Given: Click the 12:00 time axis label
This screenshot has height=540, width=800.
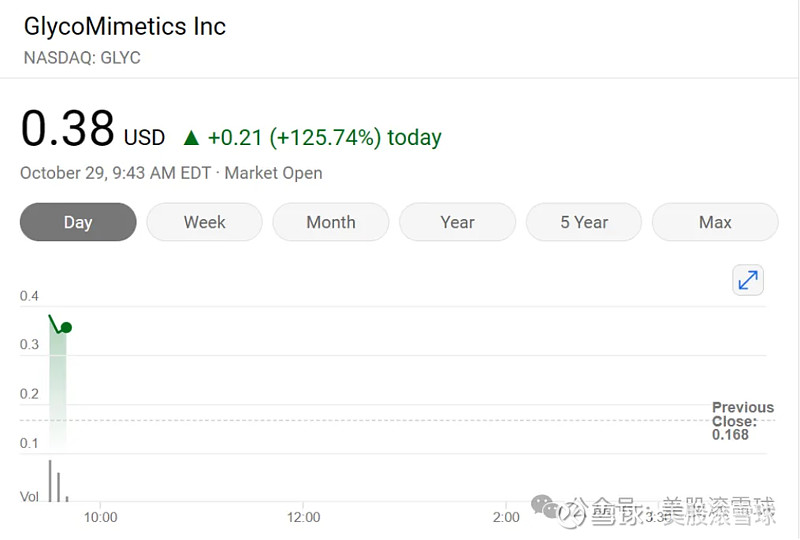Looking at the screenshot, I should tap(304, 518).
